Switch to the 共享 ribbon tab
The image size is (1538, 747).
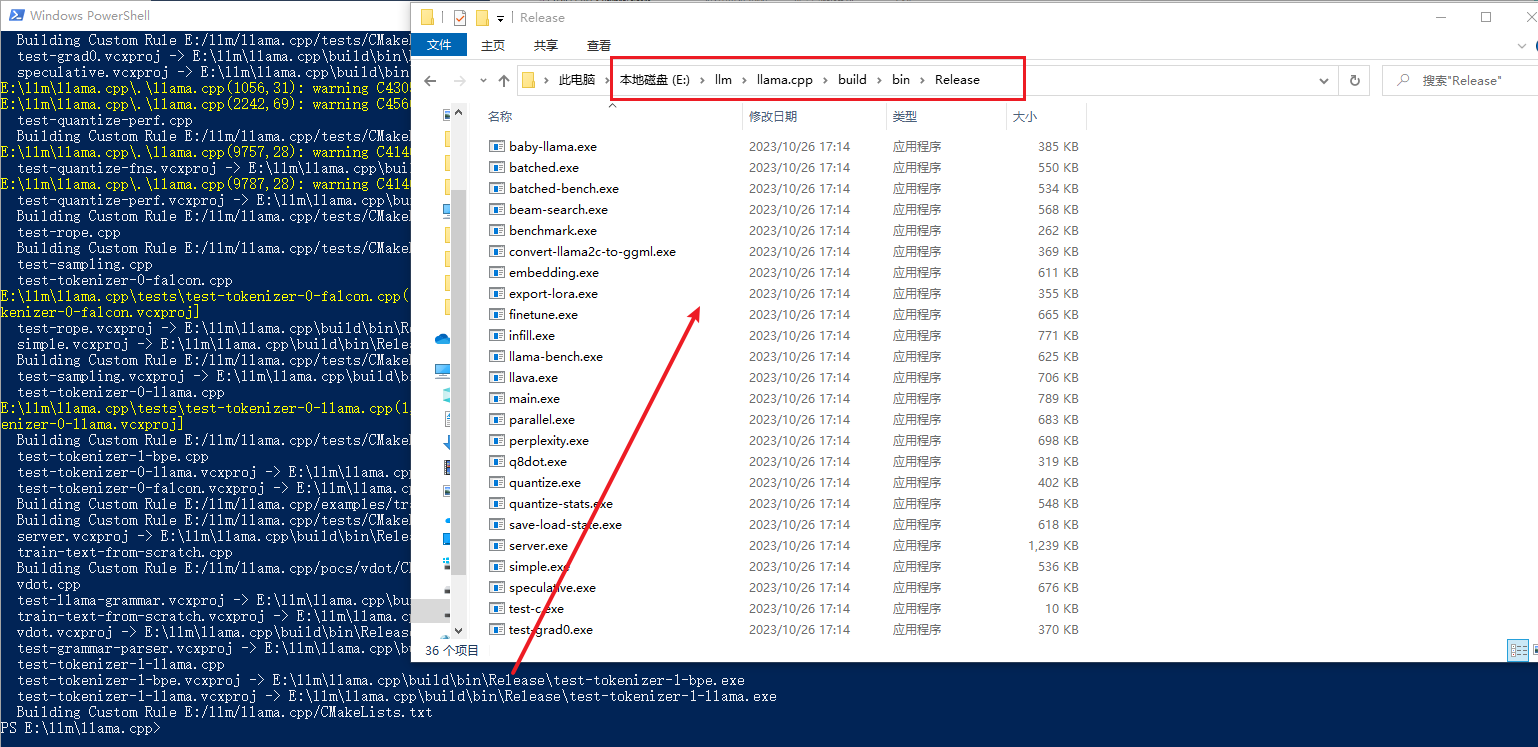(546, 45)
